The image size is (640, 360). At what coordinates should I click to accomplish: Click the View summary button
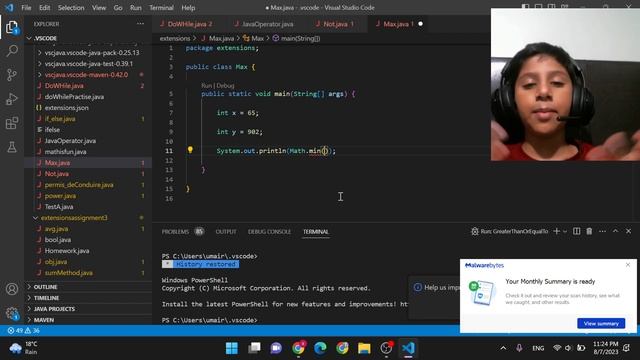coord(601,323)
